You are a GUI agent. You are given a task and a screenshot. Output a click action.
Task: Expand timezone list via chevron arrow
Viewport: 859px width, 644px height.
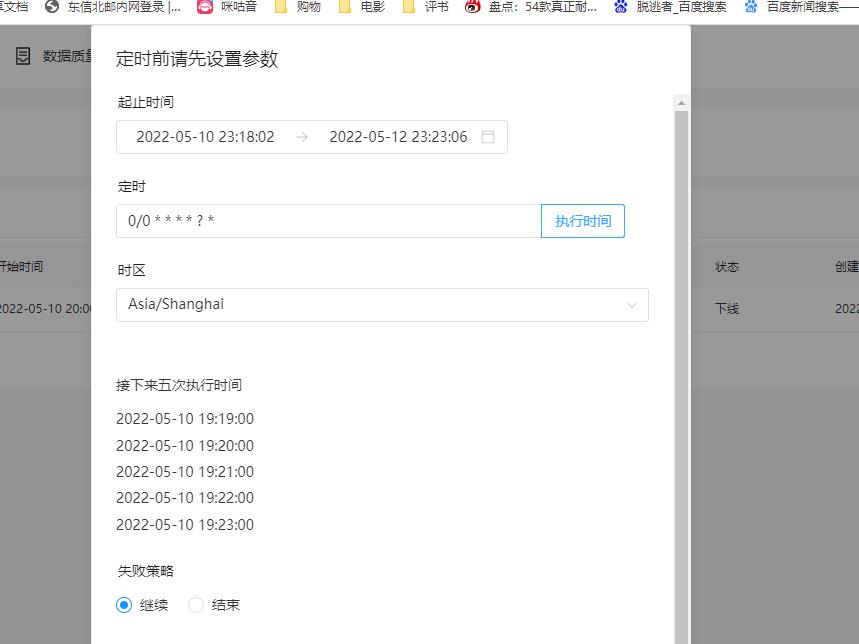632,305
